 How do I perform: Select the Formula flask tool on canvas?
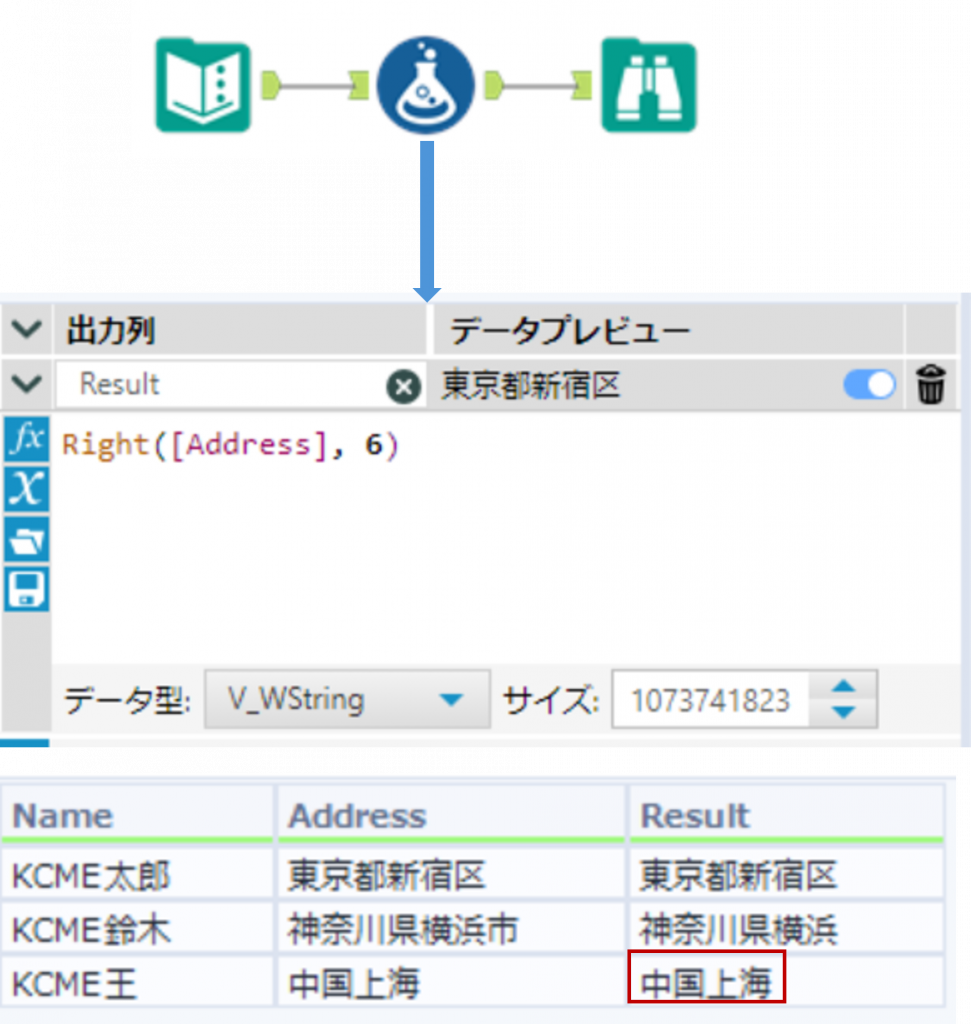tap(426, 86)
